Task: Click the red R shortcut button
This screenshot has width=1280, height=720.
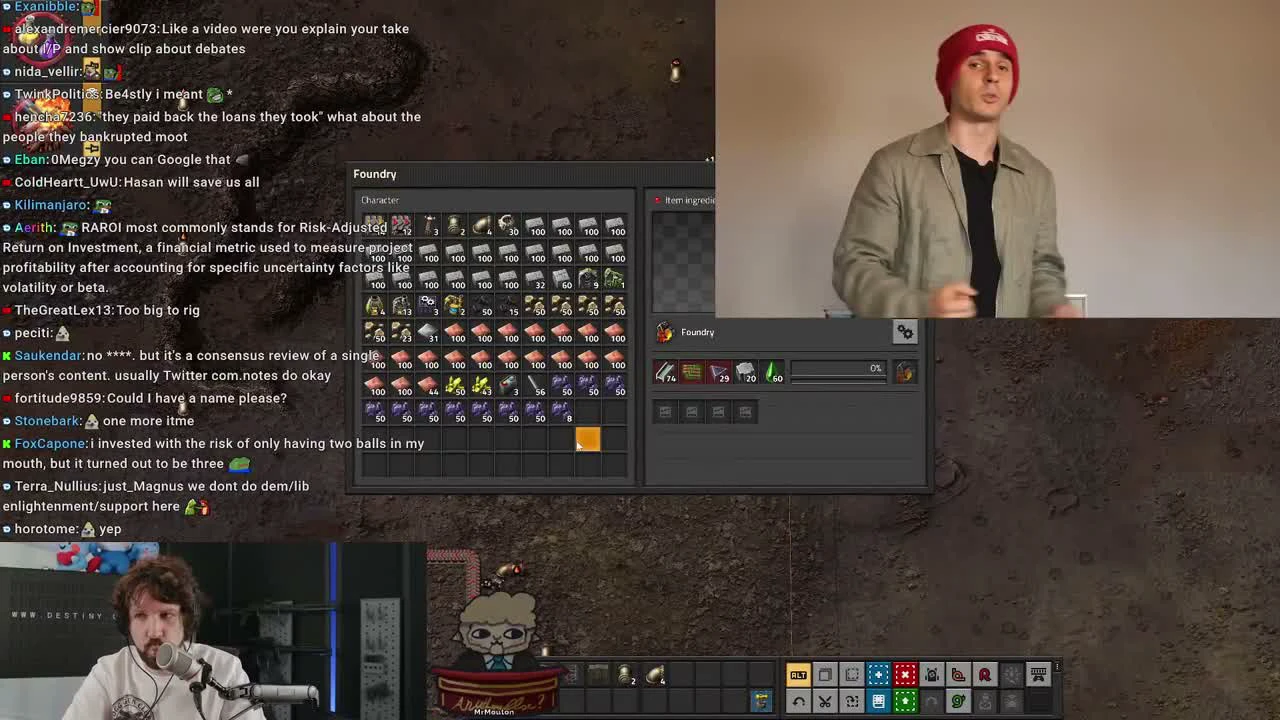Action: click(x=985, y=675)
